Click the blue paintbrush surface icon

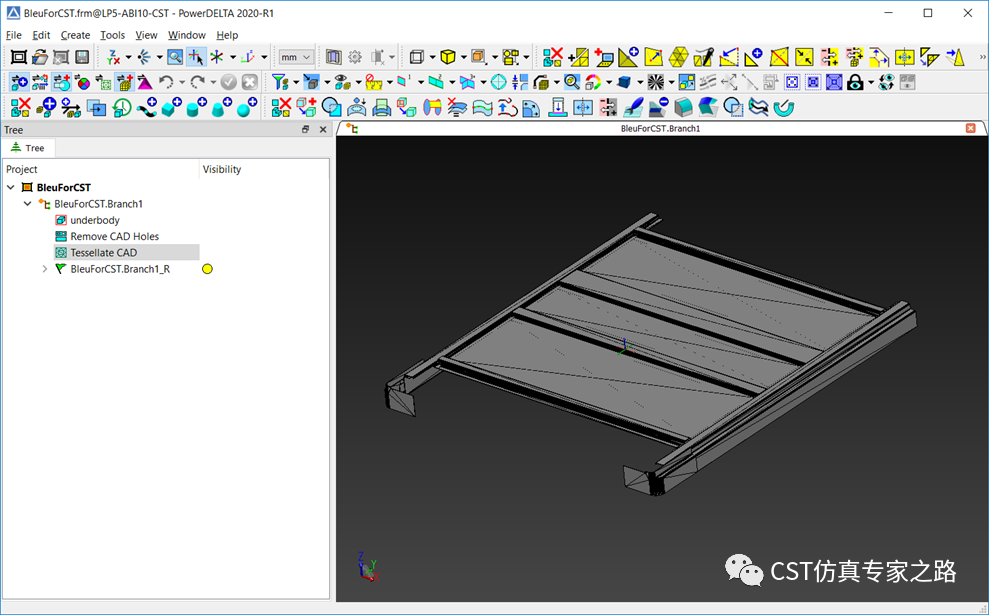pos(633,107)
